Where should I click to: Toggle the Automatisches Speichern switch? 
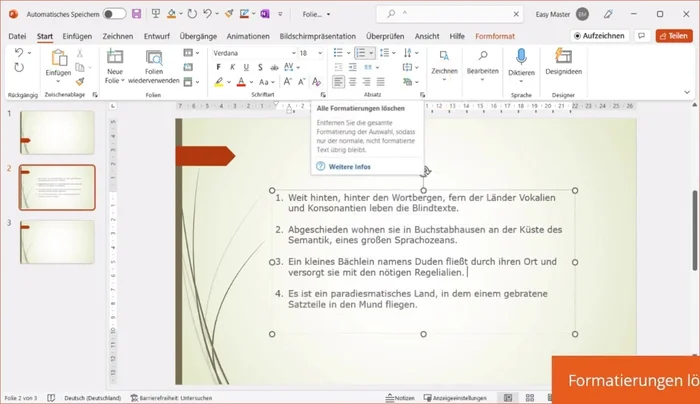click(x=114, y=14)
